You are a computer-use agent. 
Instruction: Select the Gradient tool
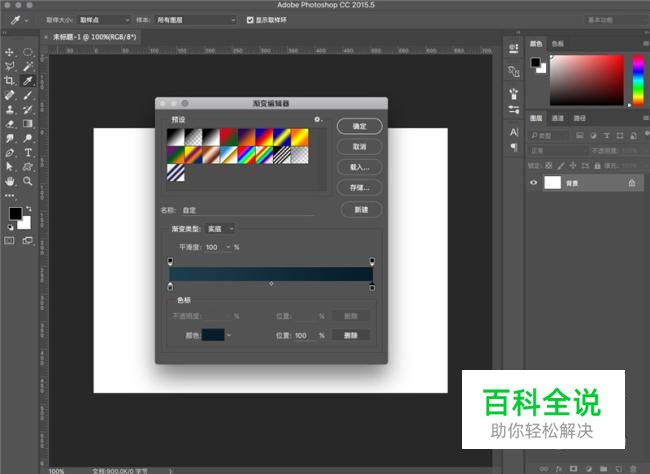(28, 124)
